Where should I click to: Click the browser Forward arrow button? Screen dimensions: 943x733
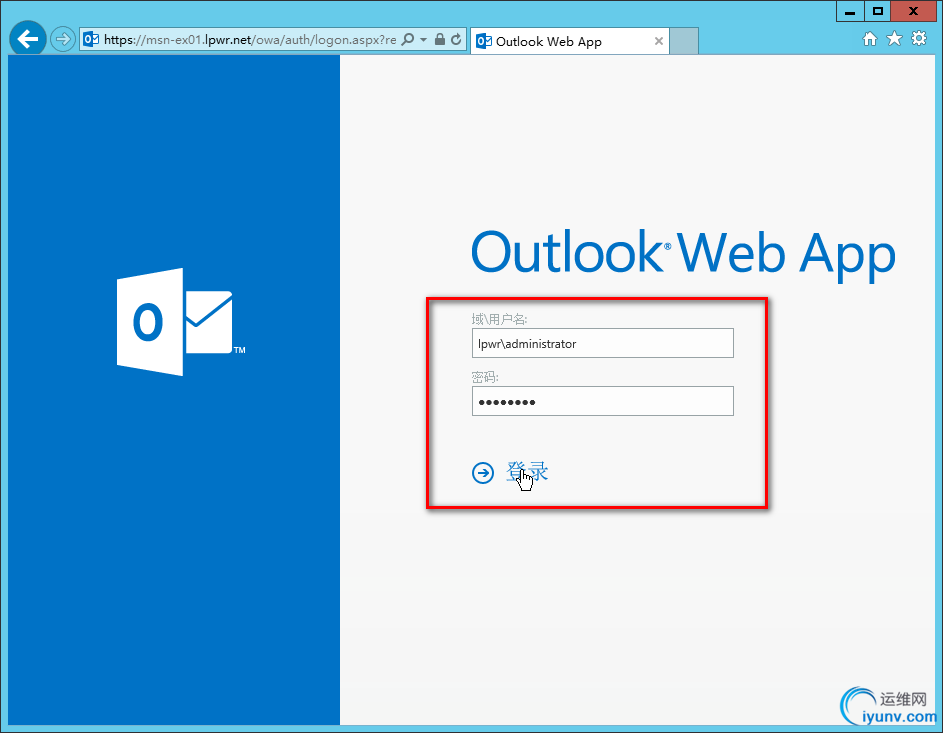click(x=62, y=40)
